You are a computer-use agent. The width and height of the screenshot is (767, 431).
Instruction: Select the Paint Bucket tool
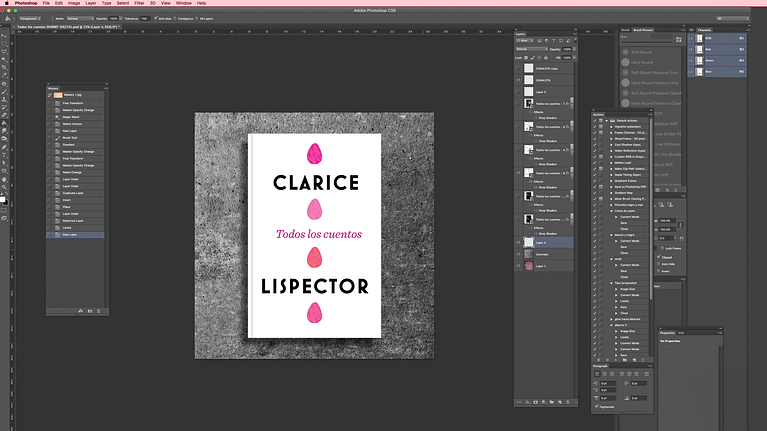[x=5, y=123]
